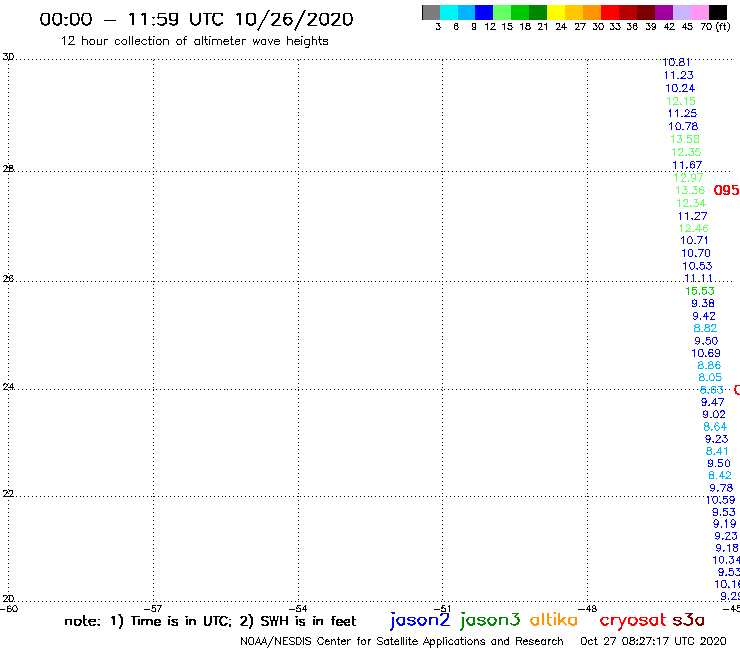Click the lavender swatch in the color scale
Image resolution: width=740 pixels, height=650 pixels.
pyautogui.click(x=682, y=12)
